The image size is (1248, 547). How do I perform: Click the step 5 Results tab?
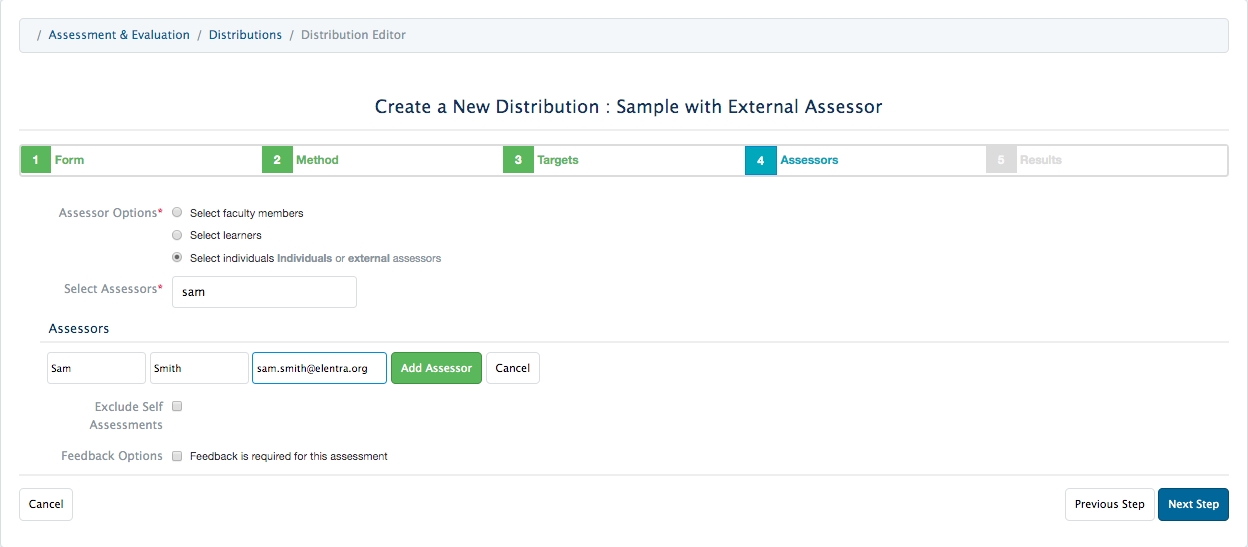[x=1040, y=160]
